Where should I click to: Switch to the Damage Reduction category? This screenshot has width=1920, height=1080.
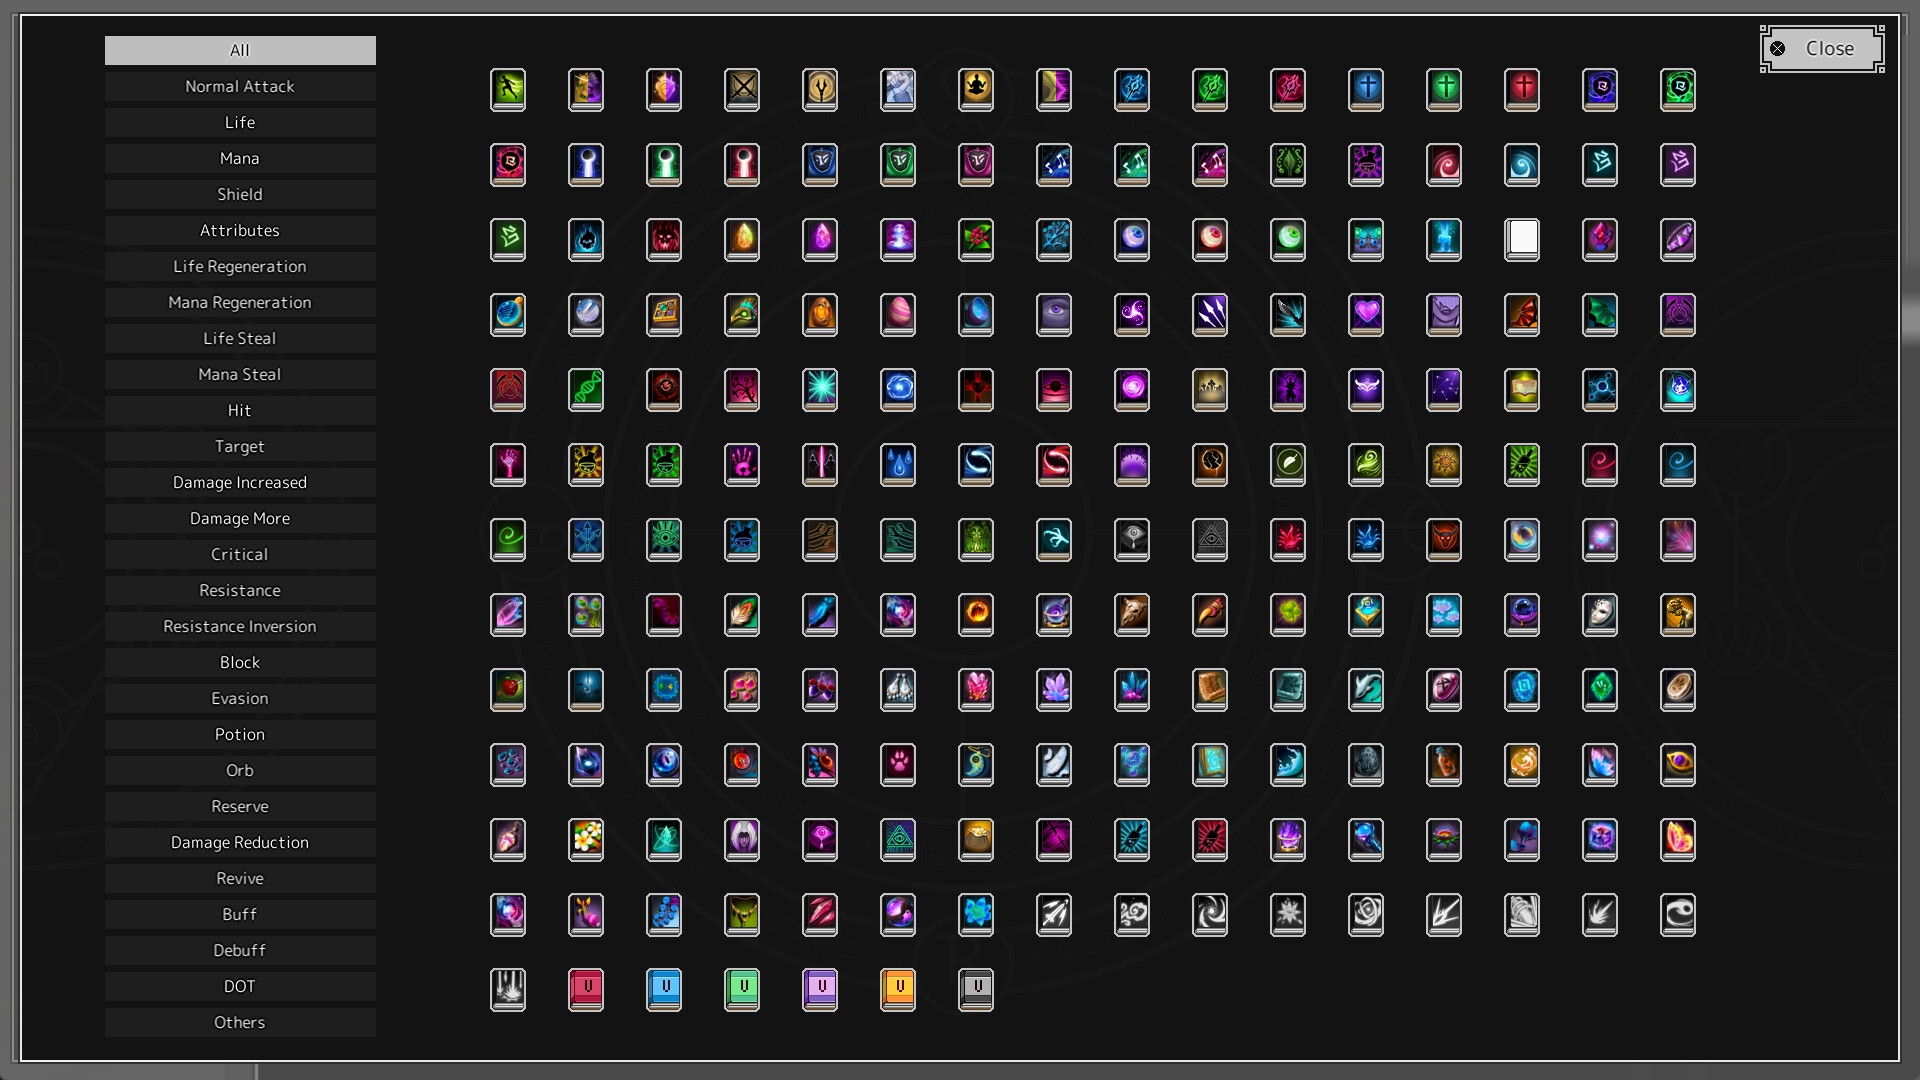coord(240,842)
